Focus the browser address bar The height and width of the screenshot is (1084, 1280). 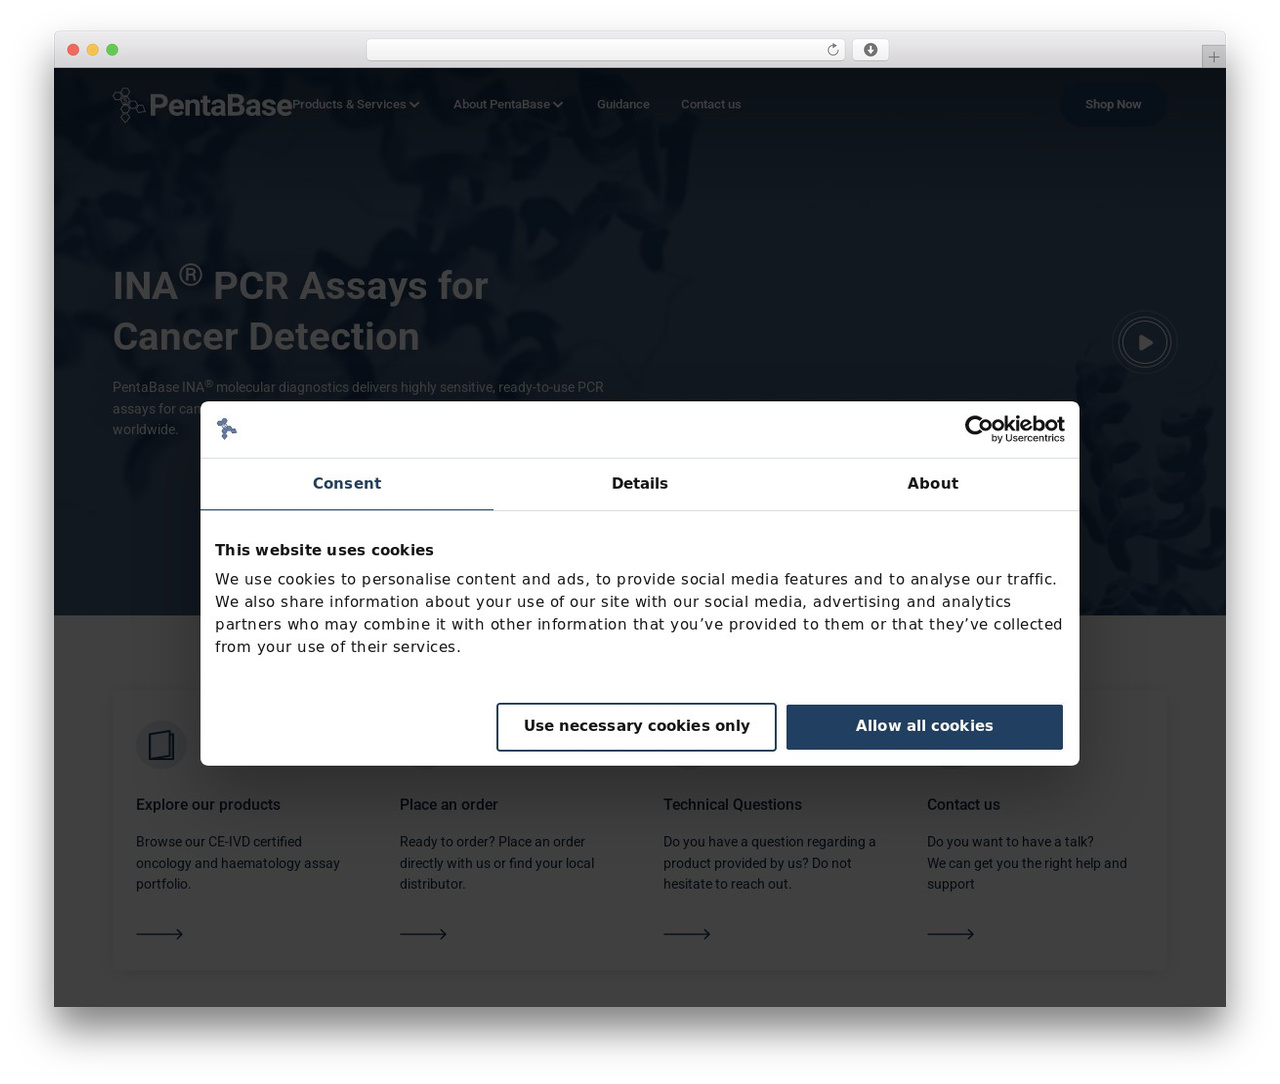pos(606,50)
